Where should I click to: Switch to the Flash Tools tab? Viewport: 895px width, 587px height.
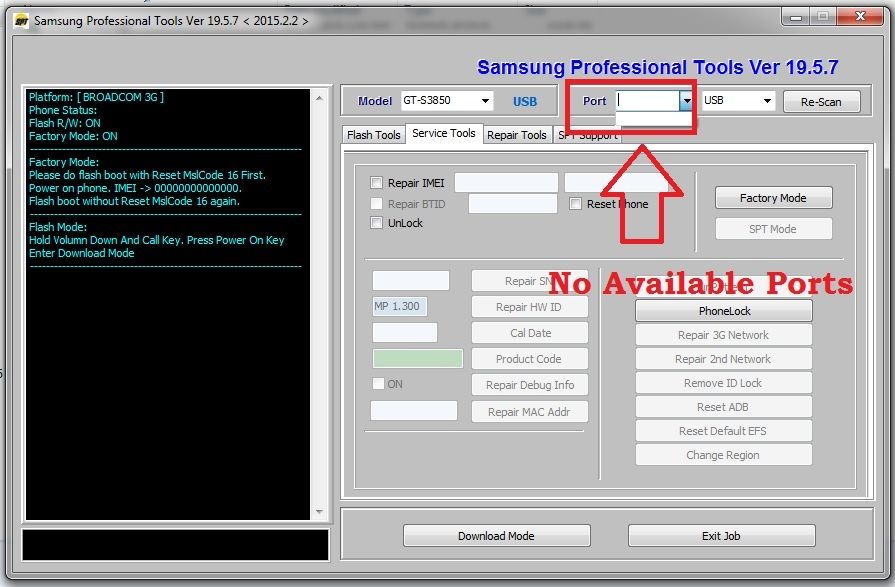pyautogui.click(x=373, y=135)
